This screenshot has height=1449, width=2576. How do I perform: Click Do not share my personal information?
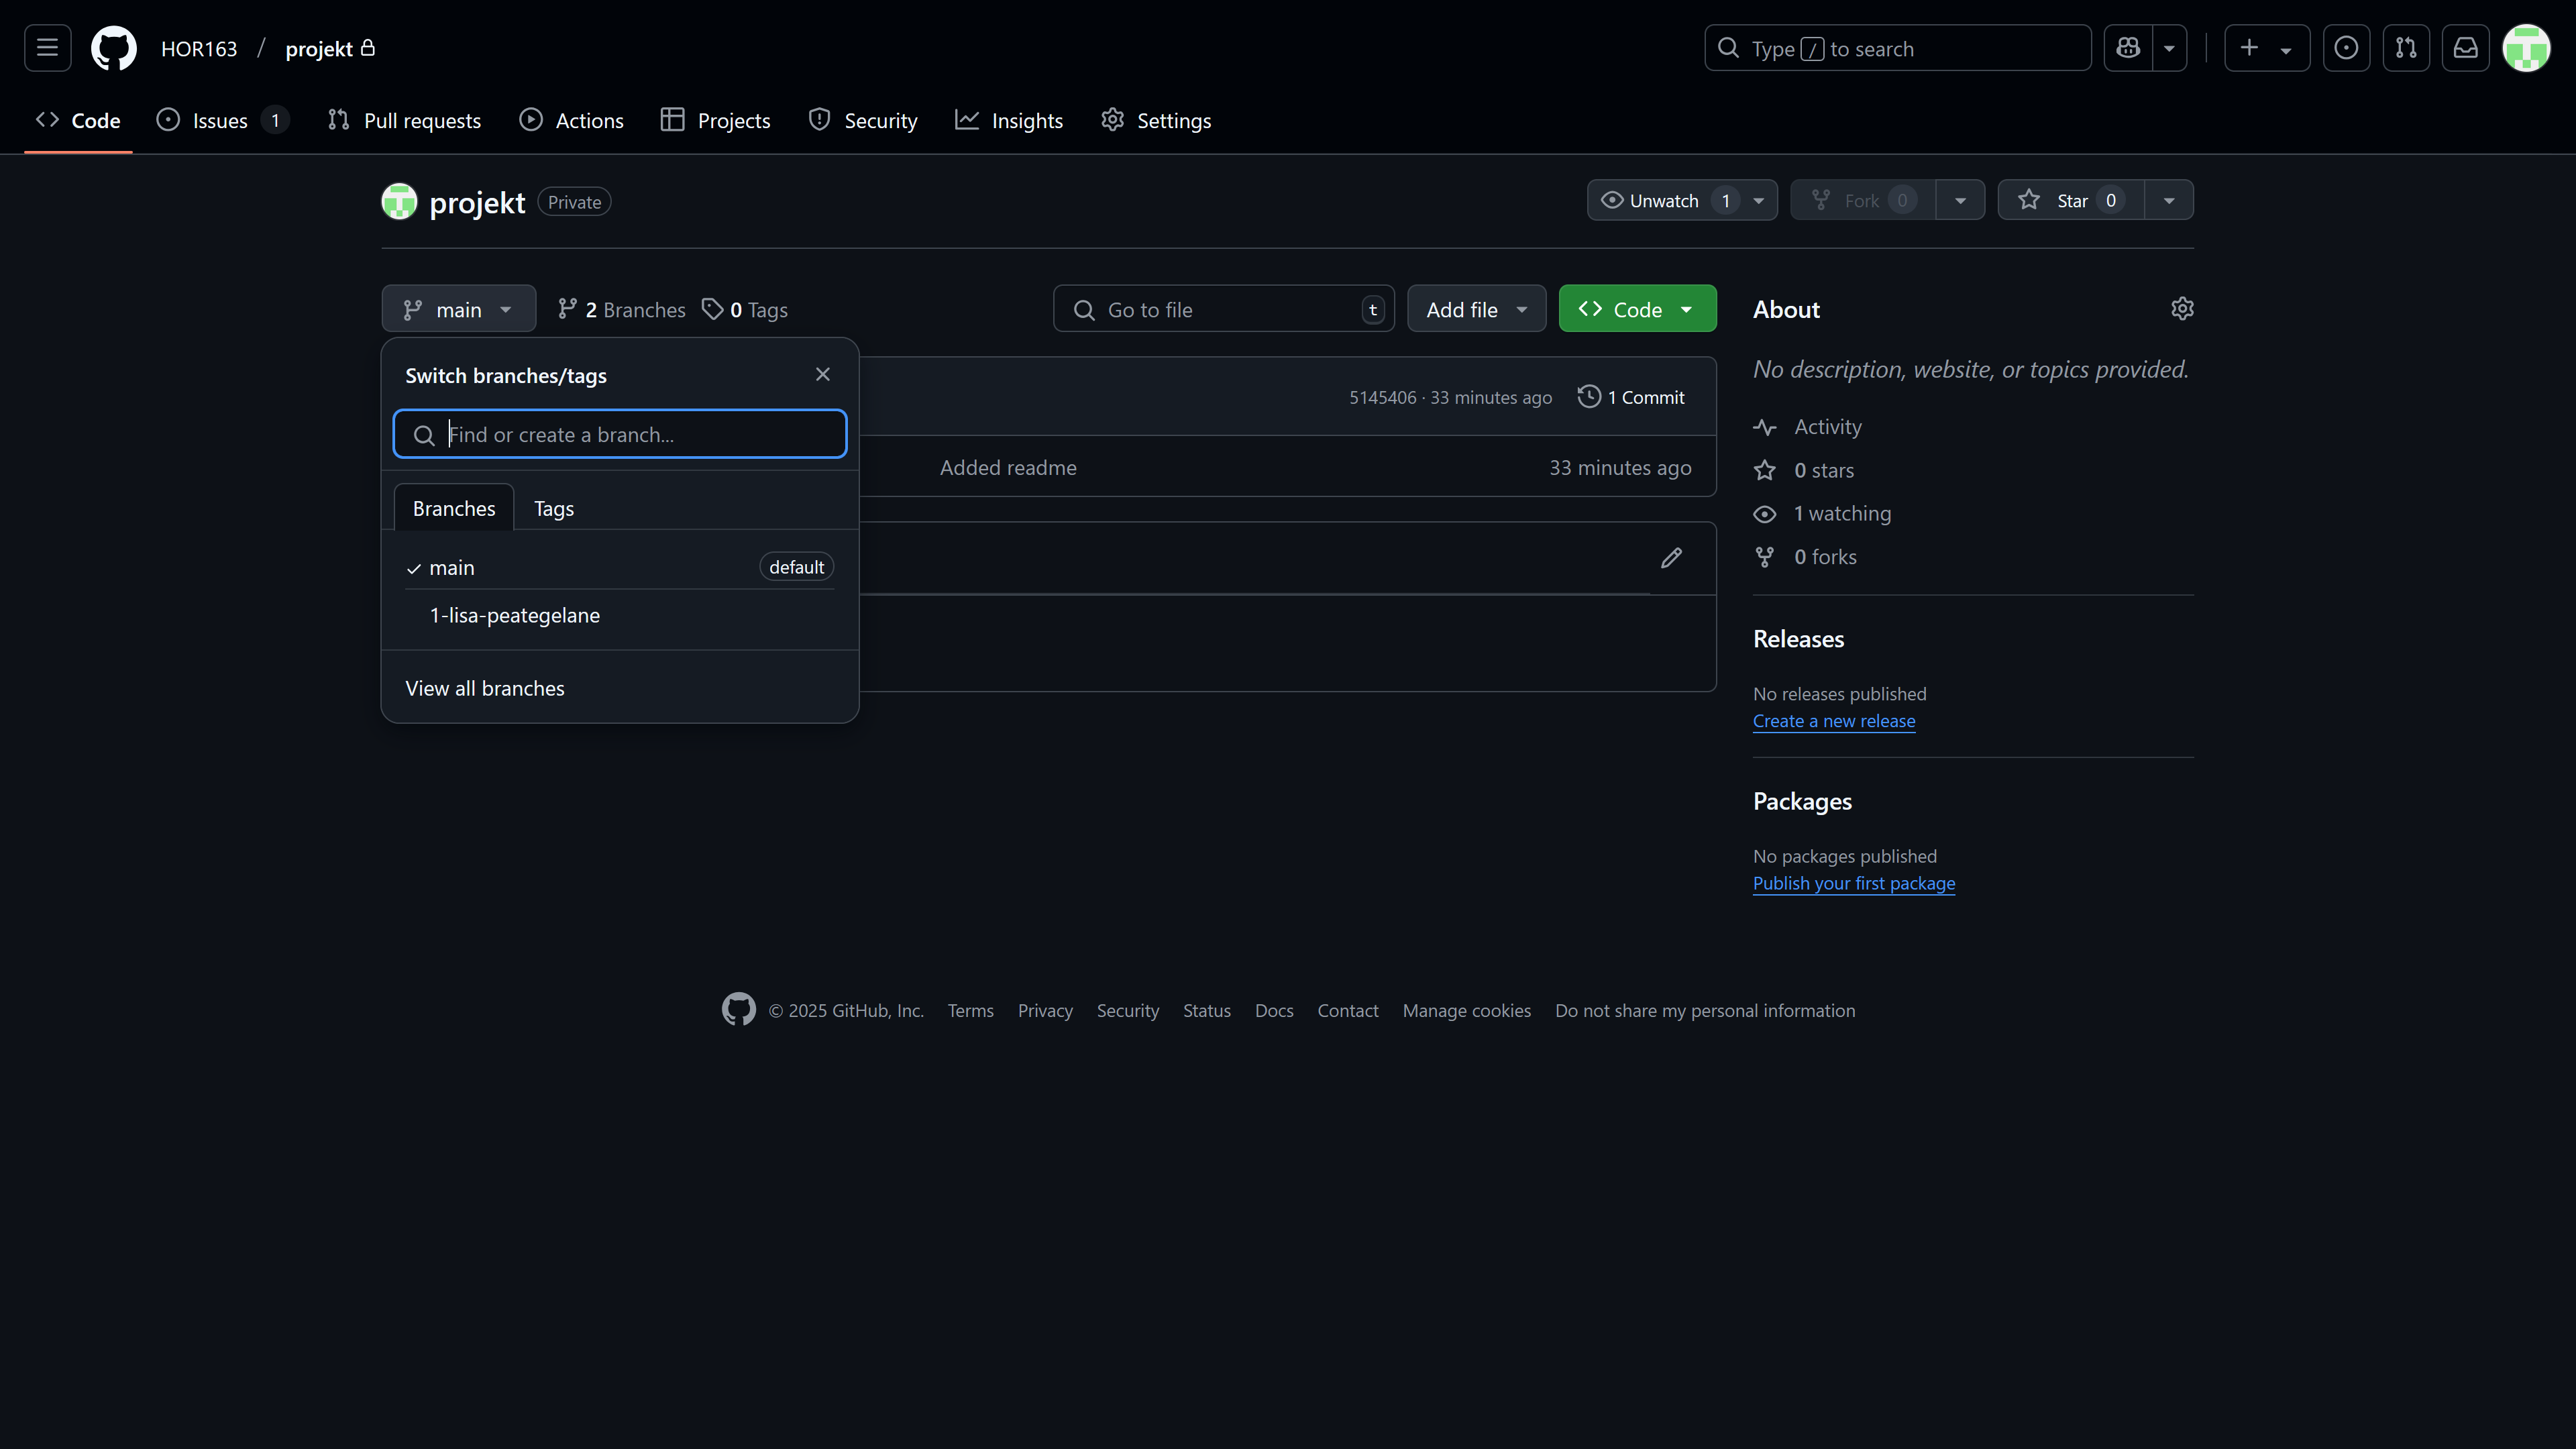[1705, 1011]
